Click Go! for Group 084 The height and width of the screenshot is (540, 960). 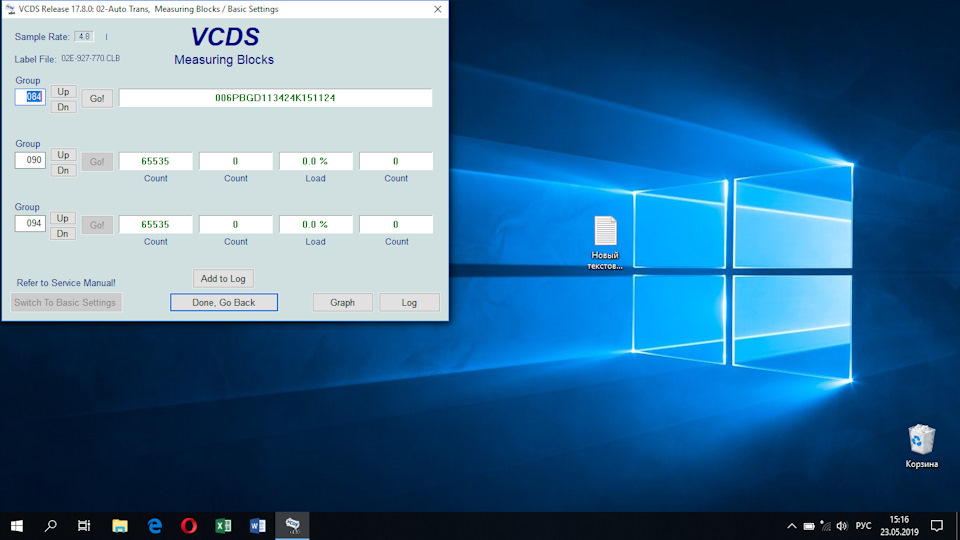97,99
